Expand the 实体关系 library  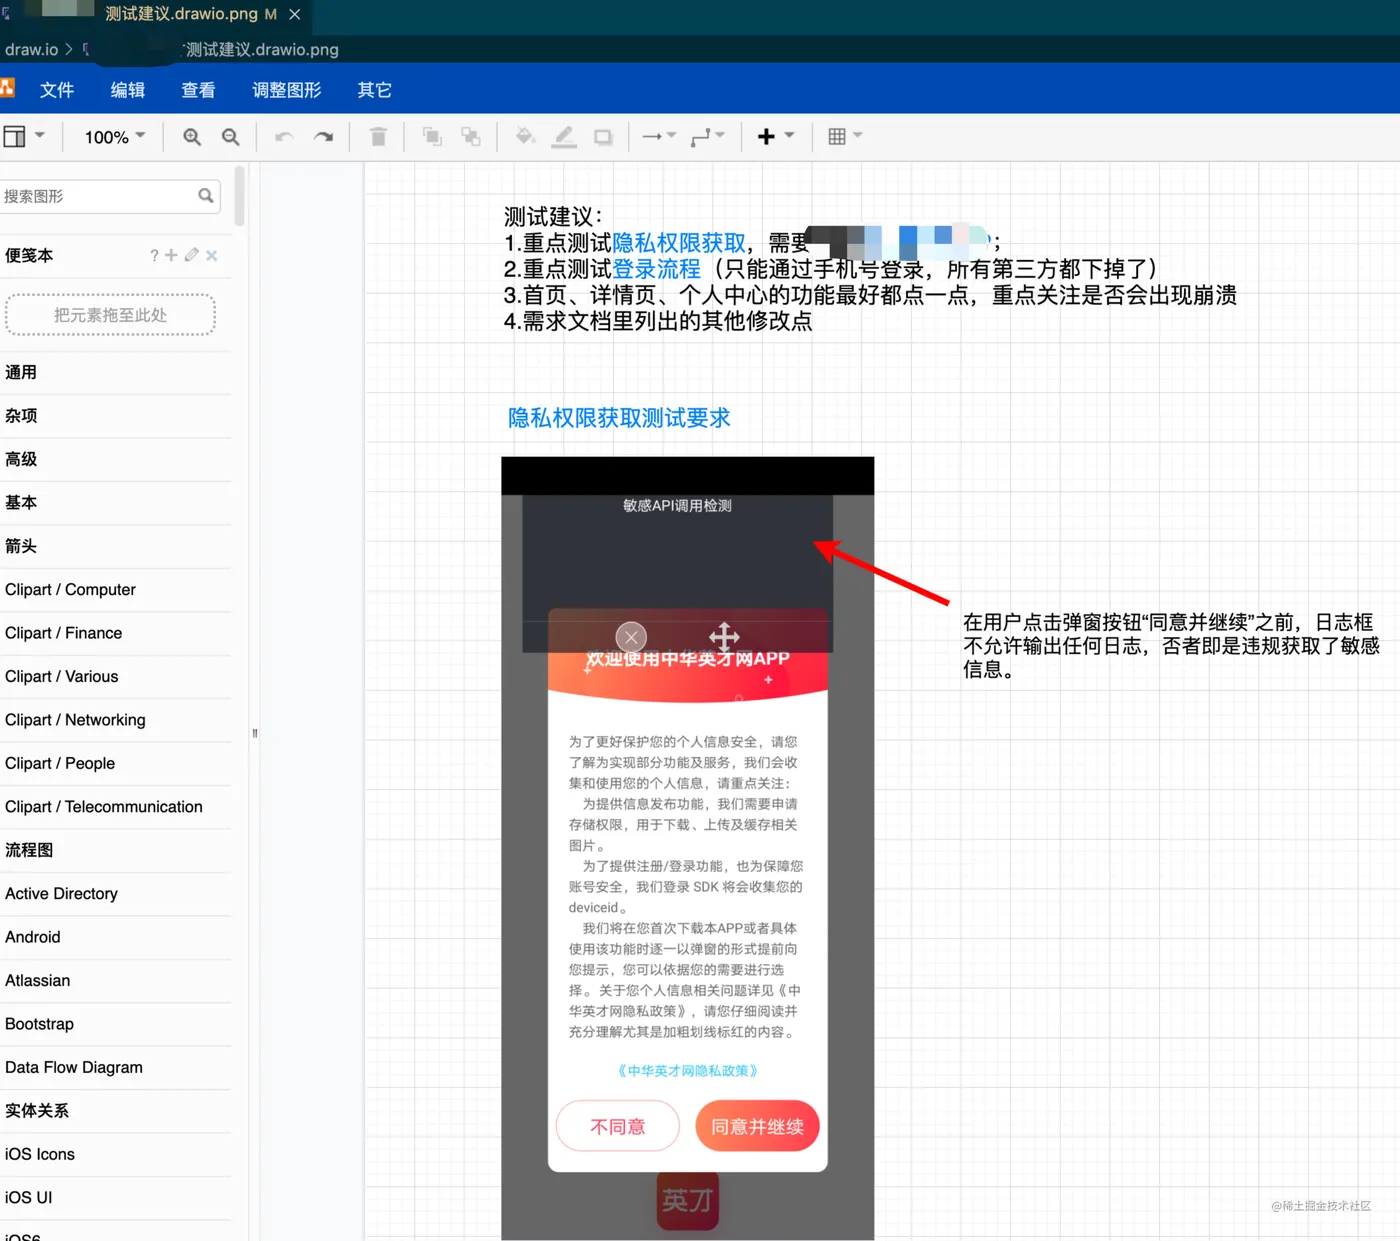[x=116, y=1111]
